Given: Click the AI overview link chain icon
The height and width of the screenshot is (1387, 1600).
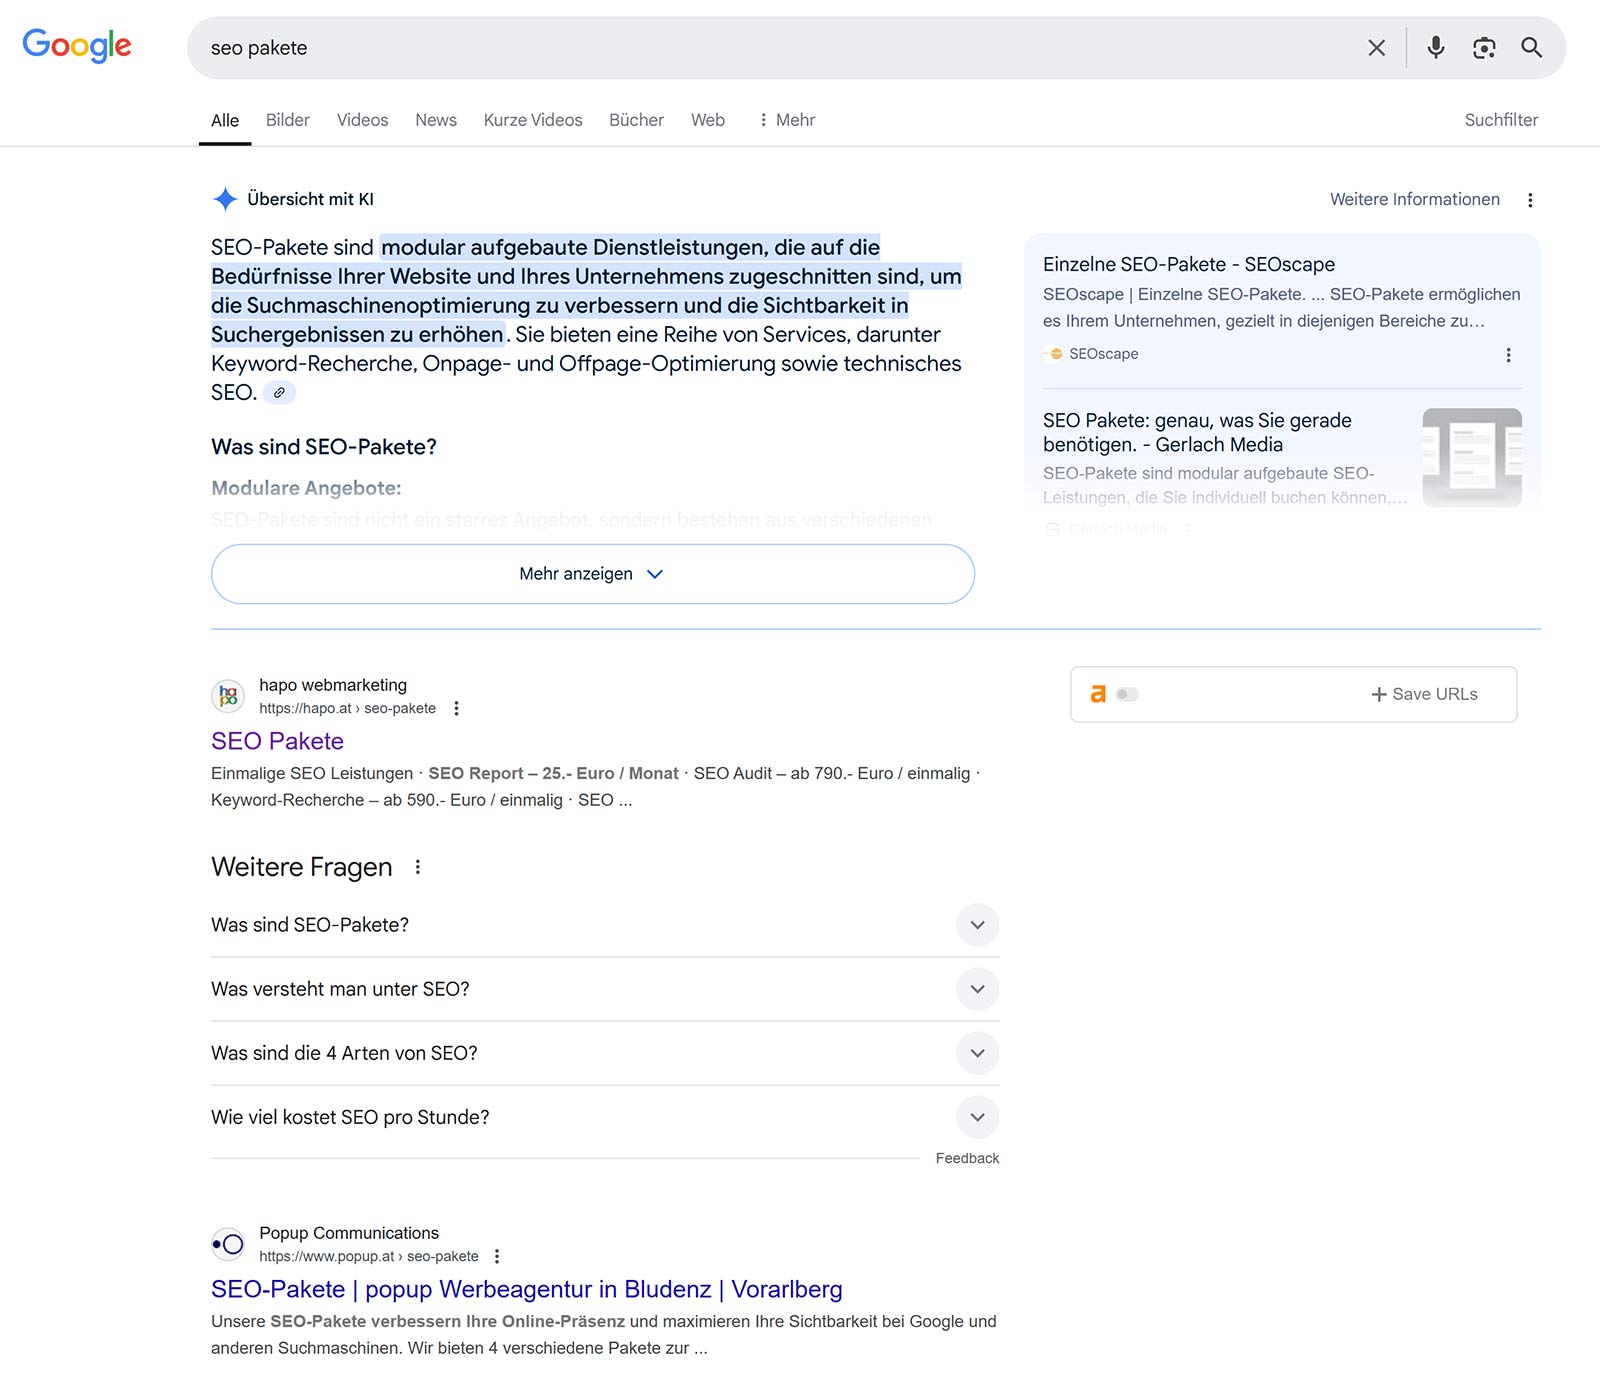Looking at the screenshot, I should [x=279, y=393].
